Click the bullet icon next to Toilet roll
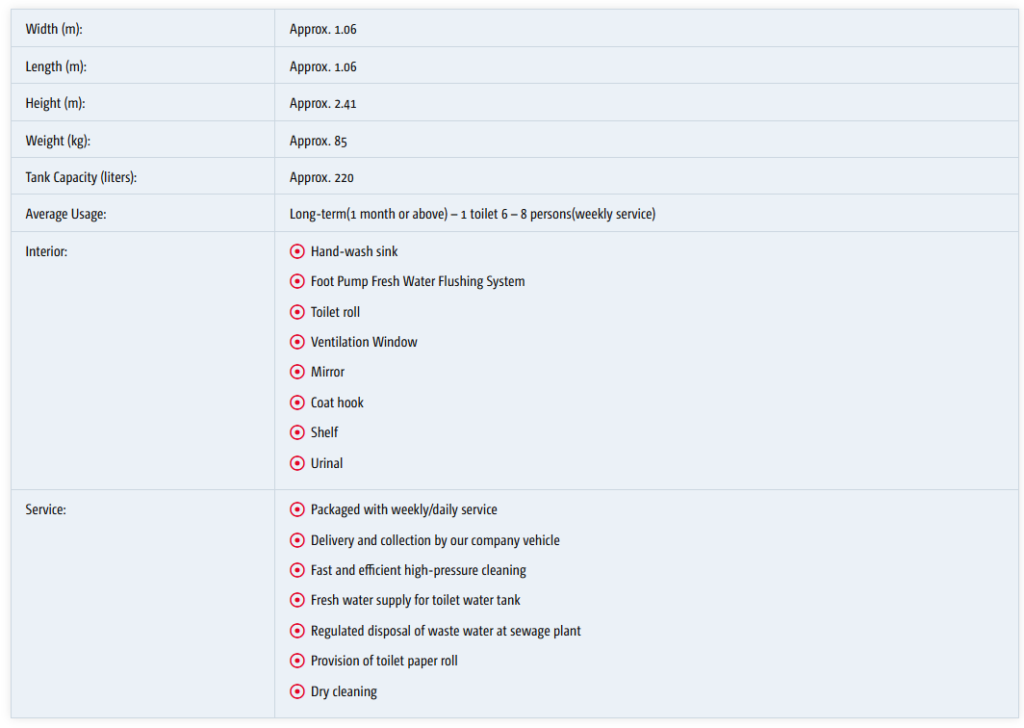 pos(297,312)
